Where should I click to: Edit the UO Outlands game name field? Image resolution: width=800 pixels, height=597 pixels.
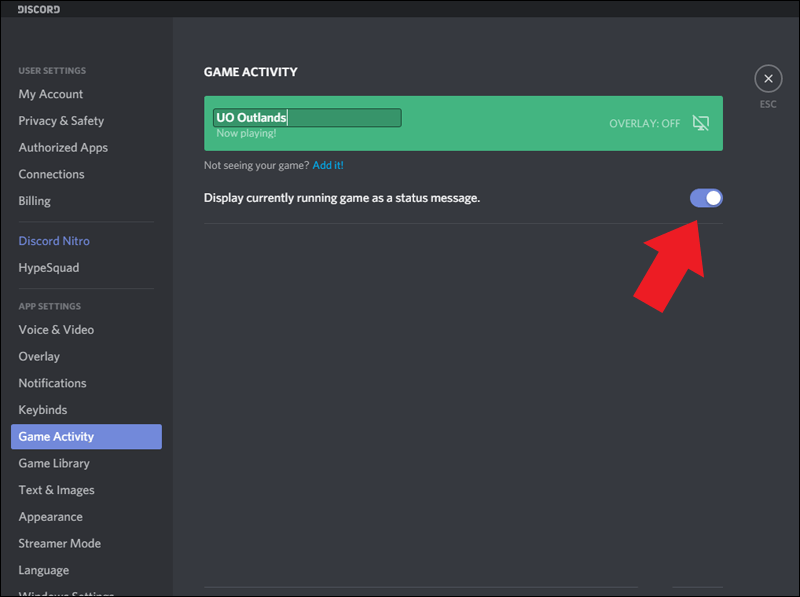(307, 118)
